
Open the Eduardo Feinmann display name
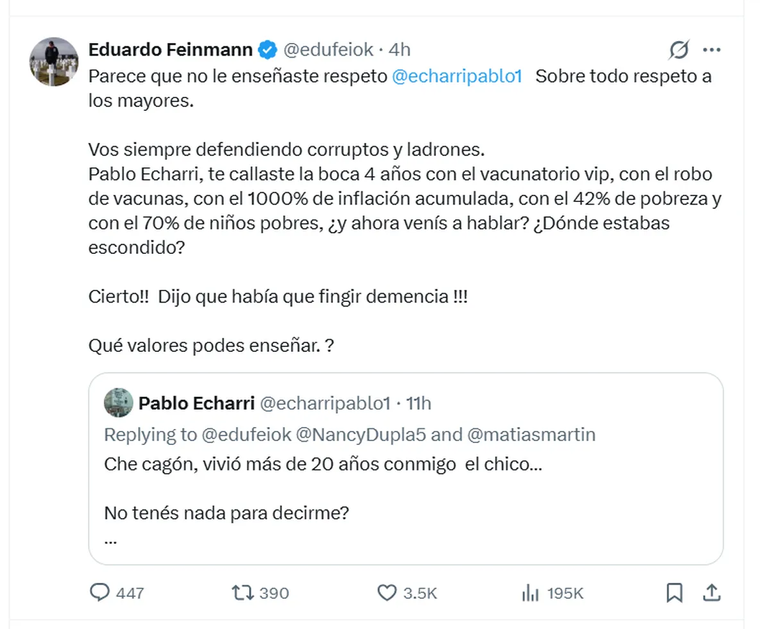click(170, 49)
